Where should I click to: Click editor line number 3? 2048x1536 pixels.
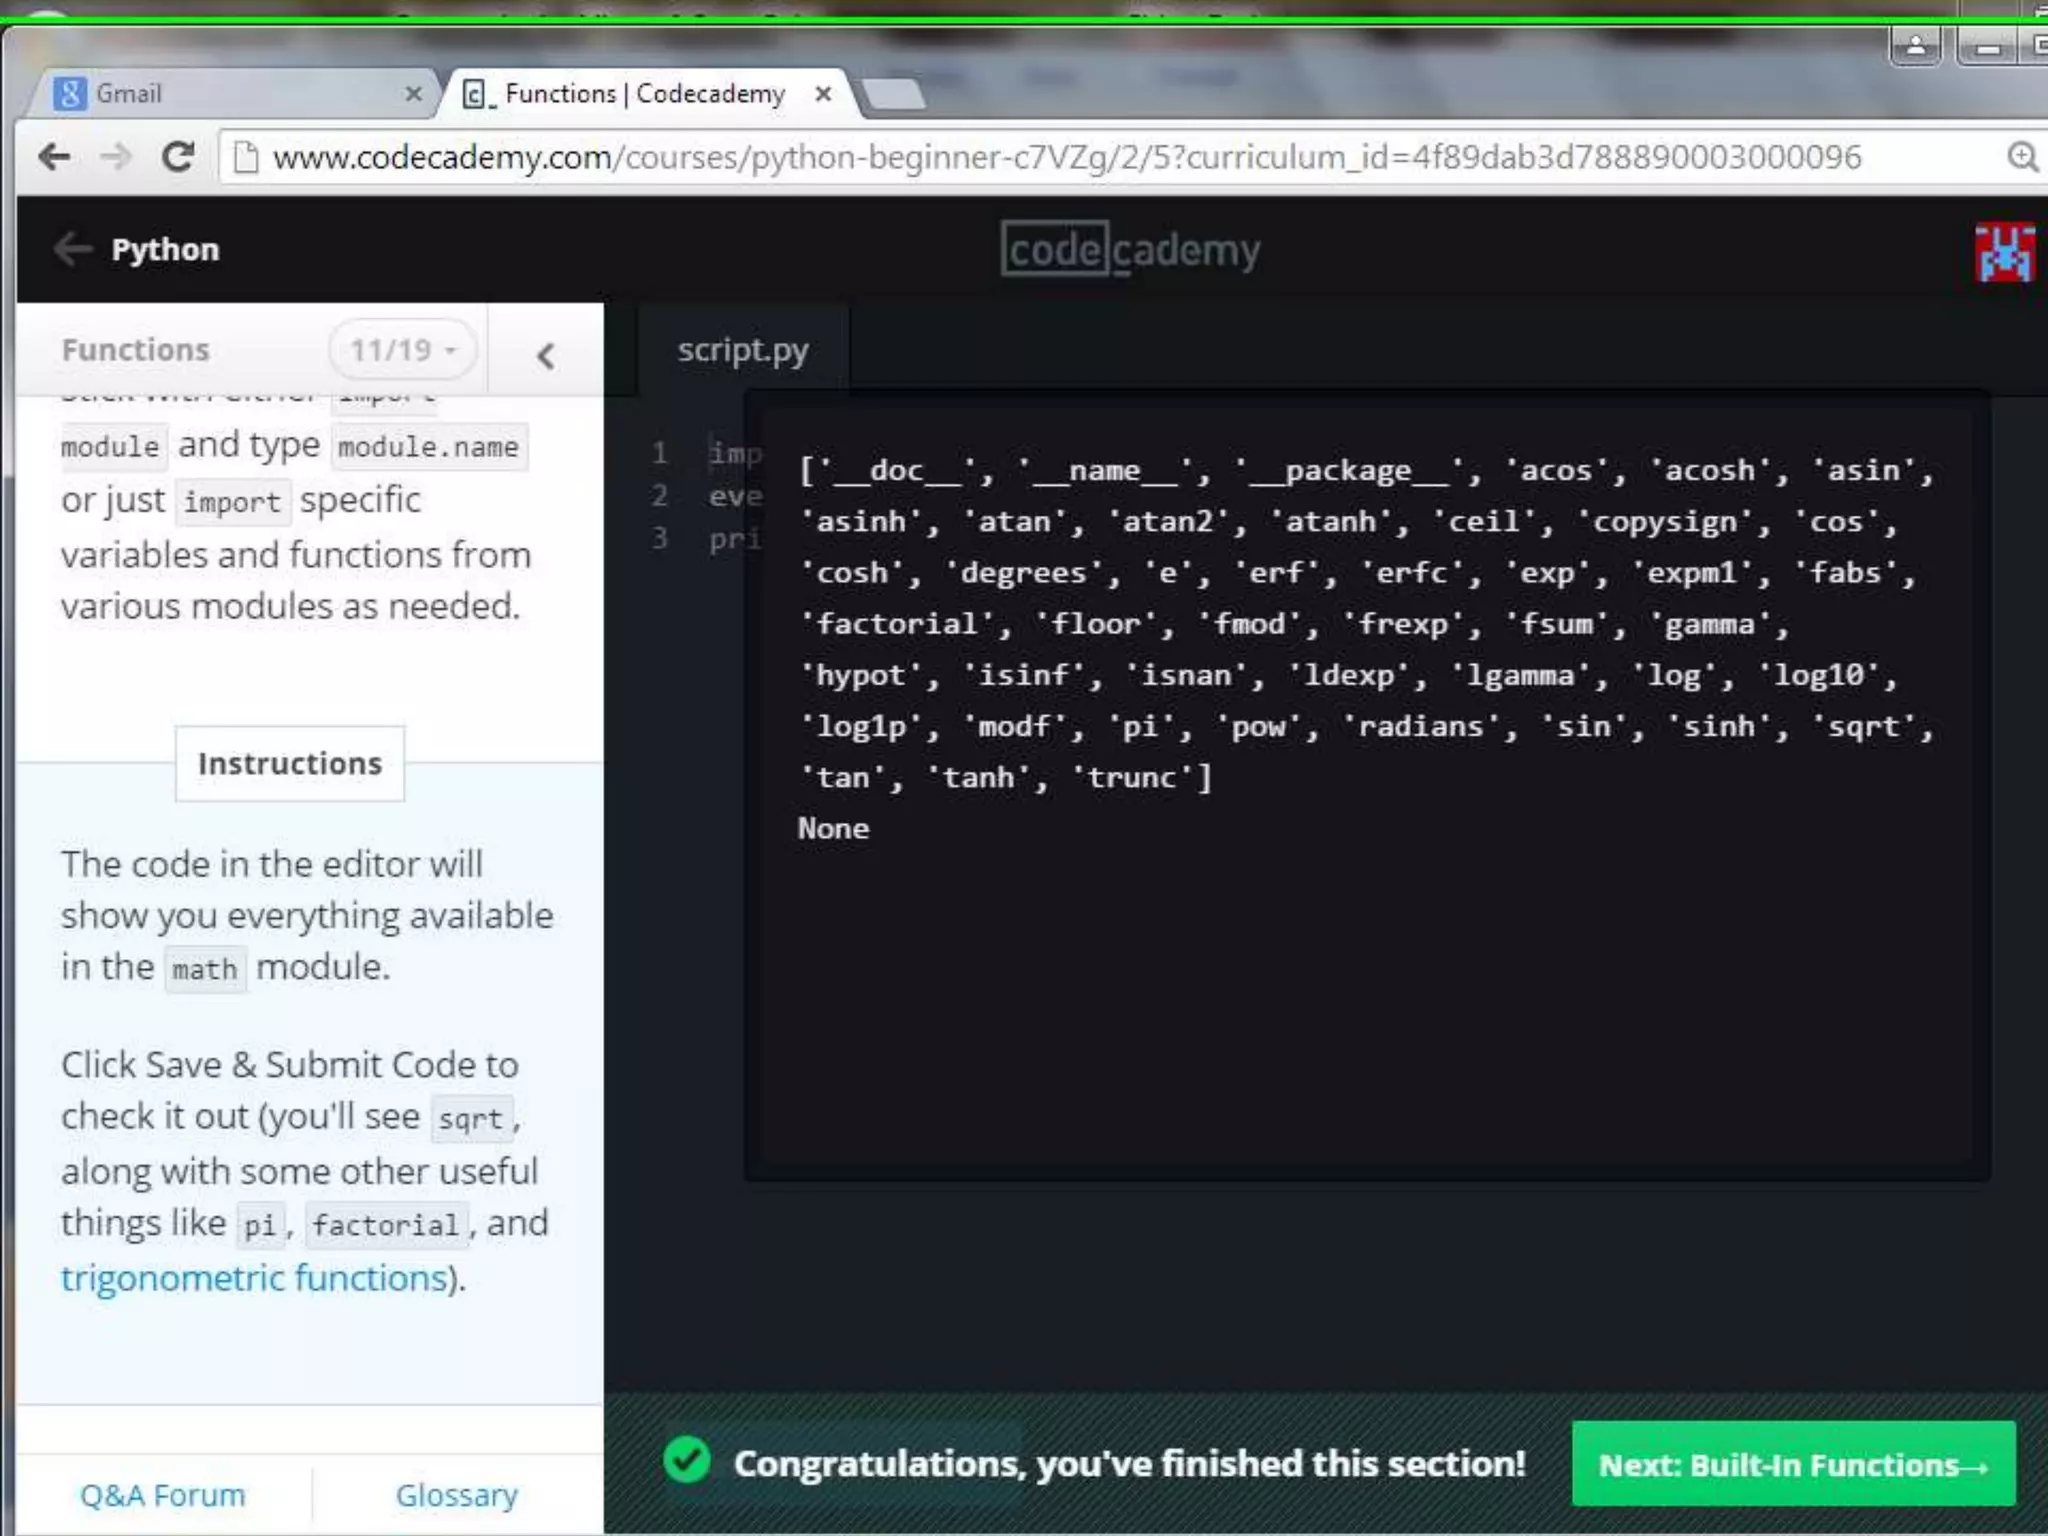659,539
